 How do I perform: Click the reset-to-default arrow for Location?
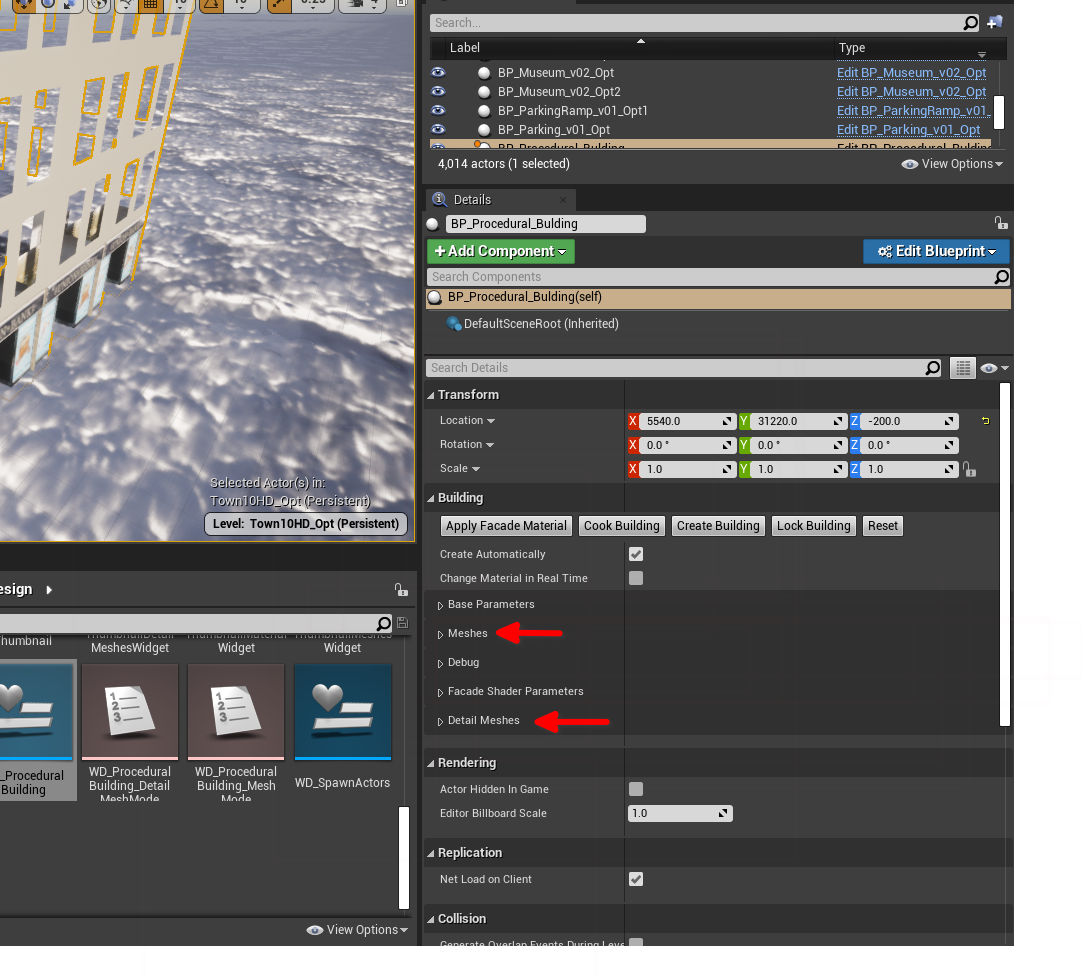(x=985, y=421)
